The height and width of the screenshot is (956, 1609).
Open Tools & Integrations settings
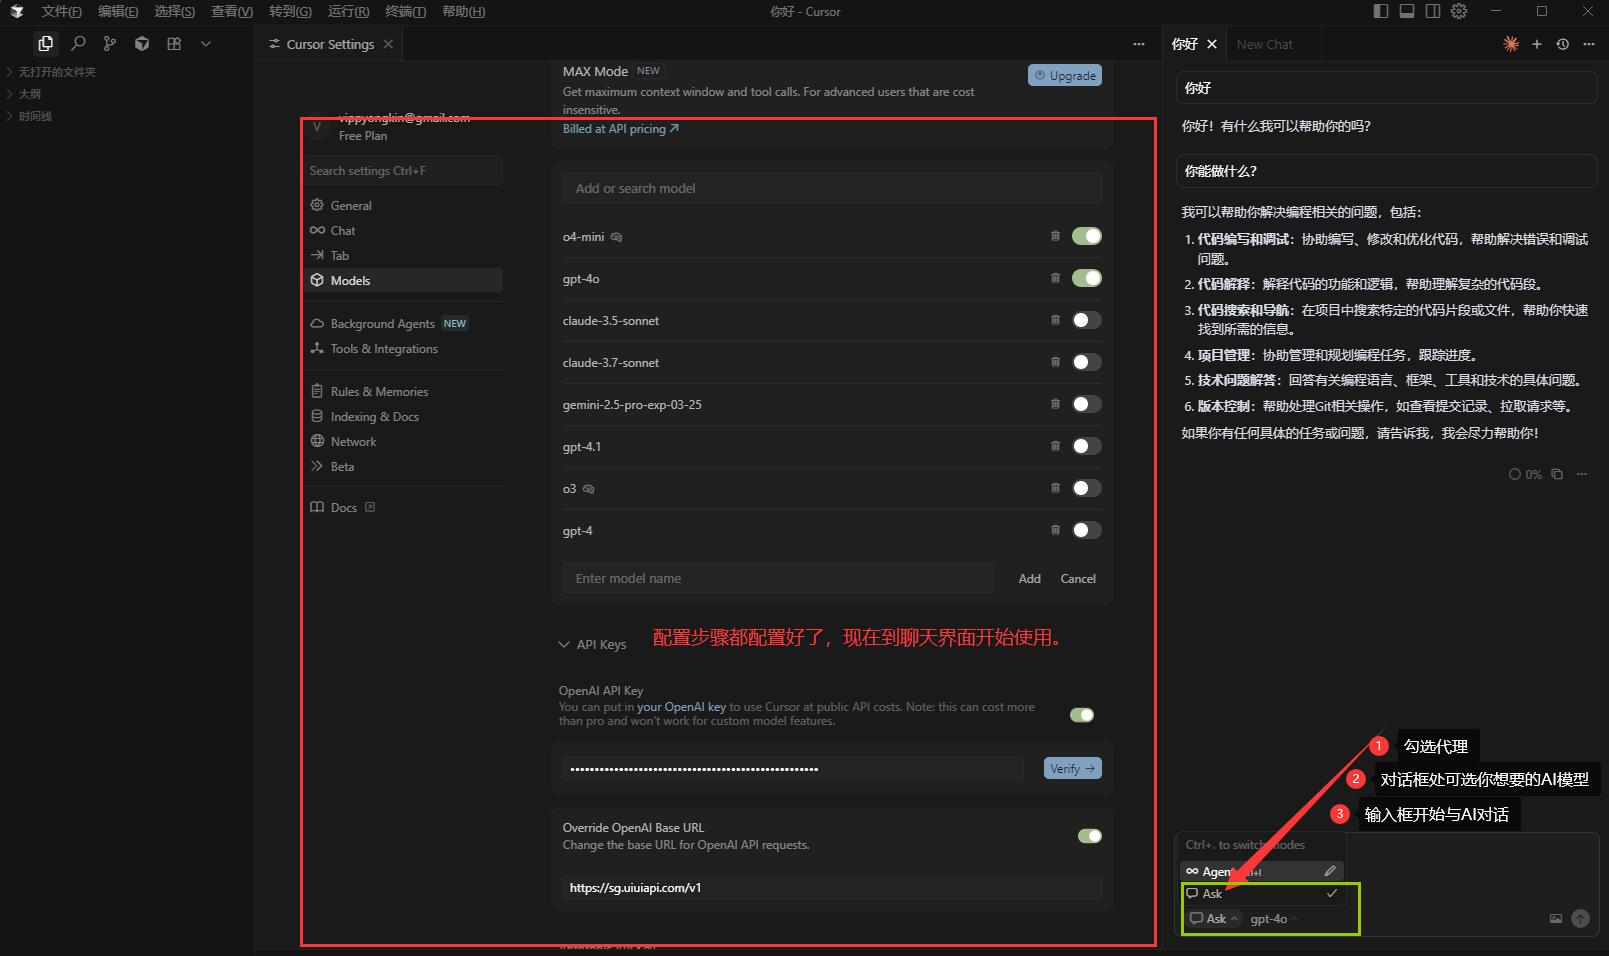(405, 348)
